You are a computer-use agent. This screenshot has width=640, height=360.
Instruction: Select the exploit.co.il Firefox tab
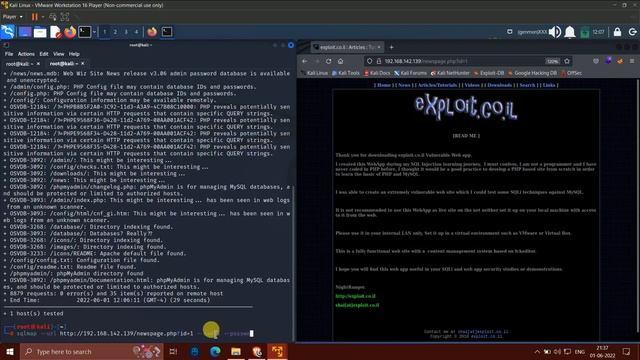[346, 47]
